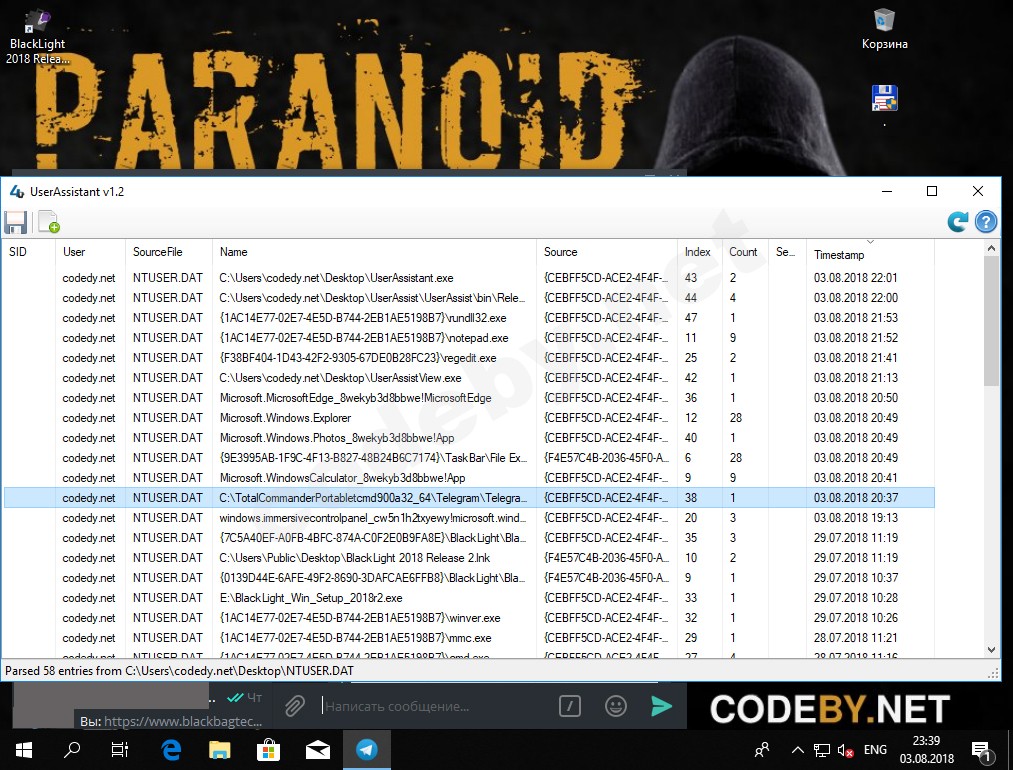Open the Start menu

pyautogui.click(x=22, y=749)
